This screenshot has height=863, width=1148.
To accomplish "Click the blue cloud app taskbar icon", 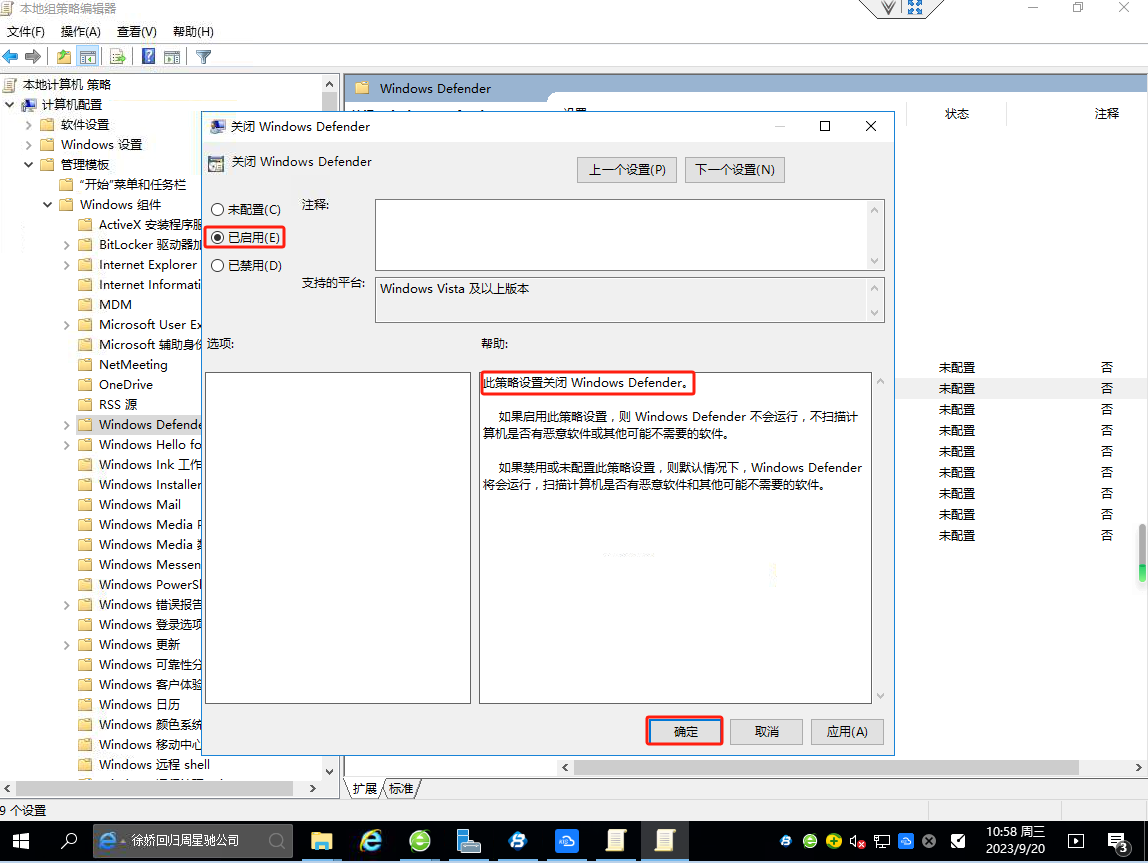I will [567, 841].
